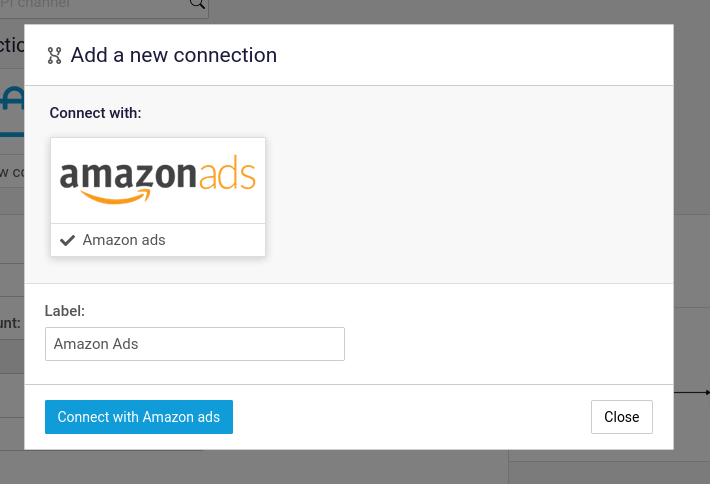Click the partial unt: label behind dialog
The image size is (710, 484).
tap(10, 323)
